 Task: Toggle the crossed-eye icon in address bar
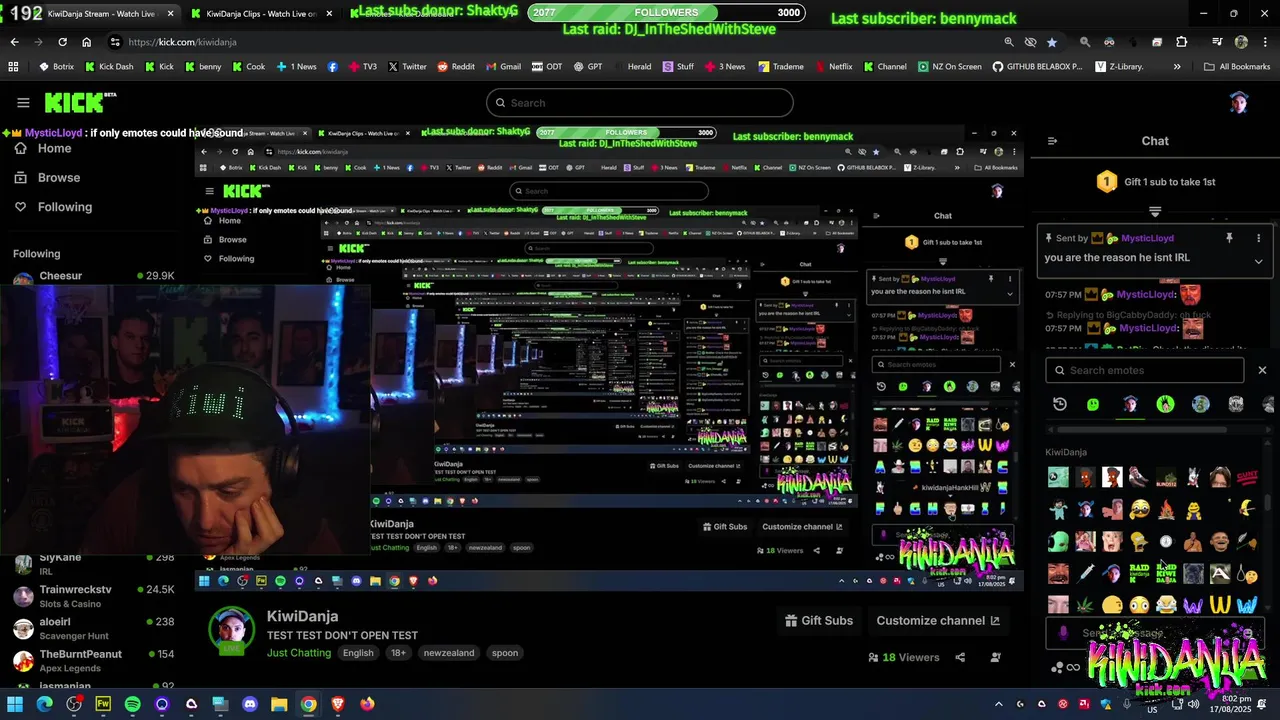(1030, 42)
